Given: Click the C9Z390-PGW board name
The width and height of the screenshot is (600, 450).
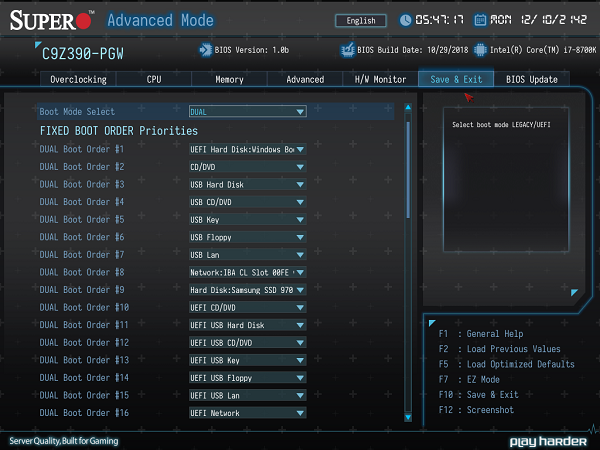Looking at the screenshot, I should coord(83,54).
